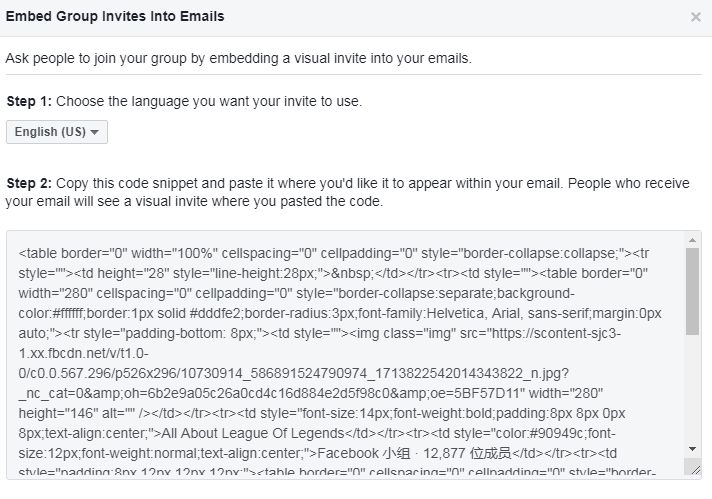Image resolution: width=712 pixels, height=499 pixels.
Task: Click the scrollbar thumb of the code snippet
Action: (692, 291)
